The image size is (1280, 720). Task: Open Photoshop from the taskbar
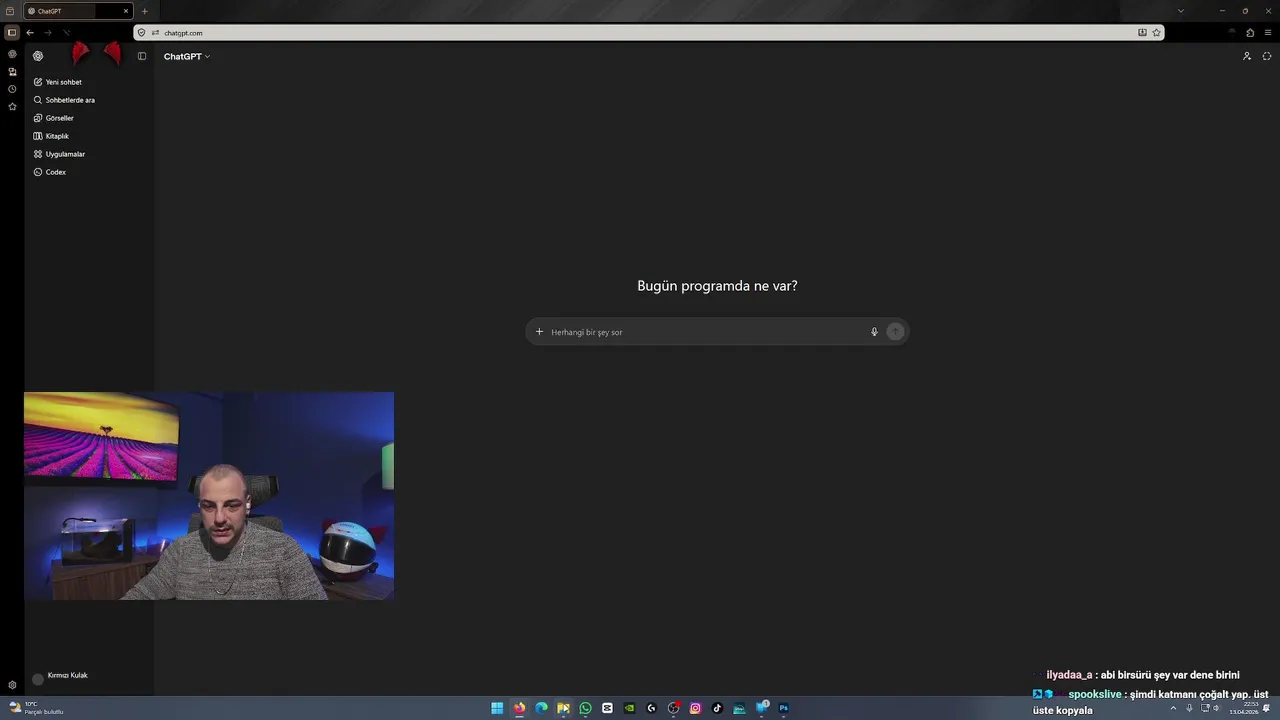coord(783,708)
